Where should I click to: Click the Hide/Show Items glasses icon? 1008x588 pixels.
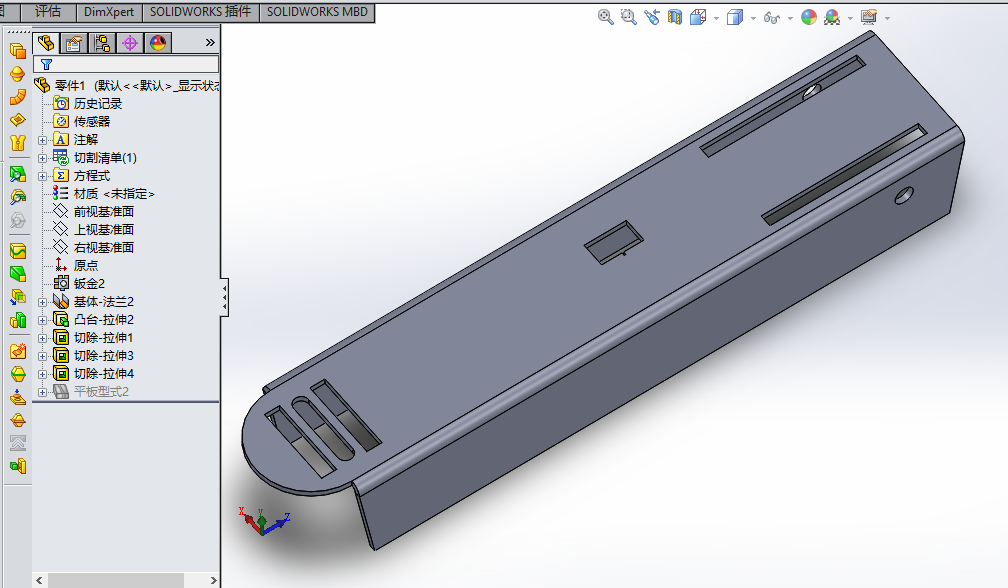(x=771, y=18)
